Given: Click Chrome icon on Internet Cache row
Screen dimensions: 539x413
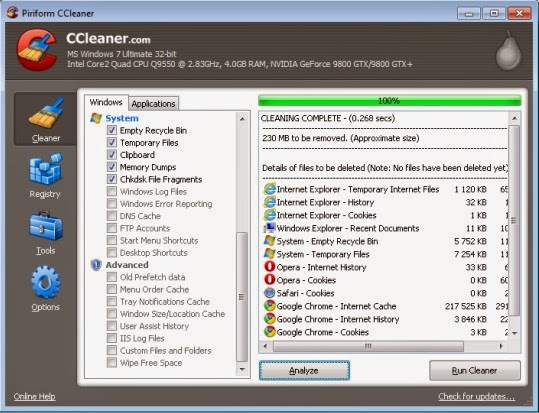Looking at the screenshot, I should pyautogui.click(x=270, y=306).
